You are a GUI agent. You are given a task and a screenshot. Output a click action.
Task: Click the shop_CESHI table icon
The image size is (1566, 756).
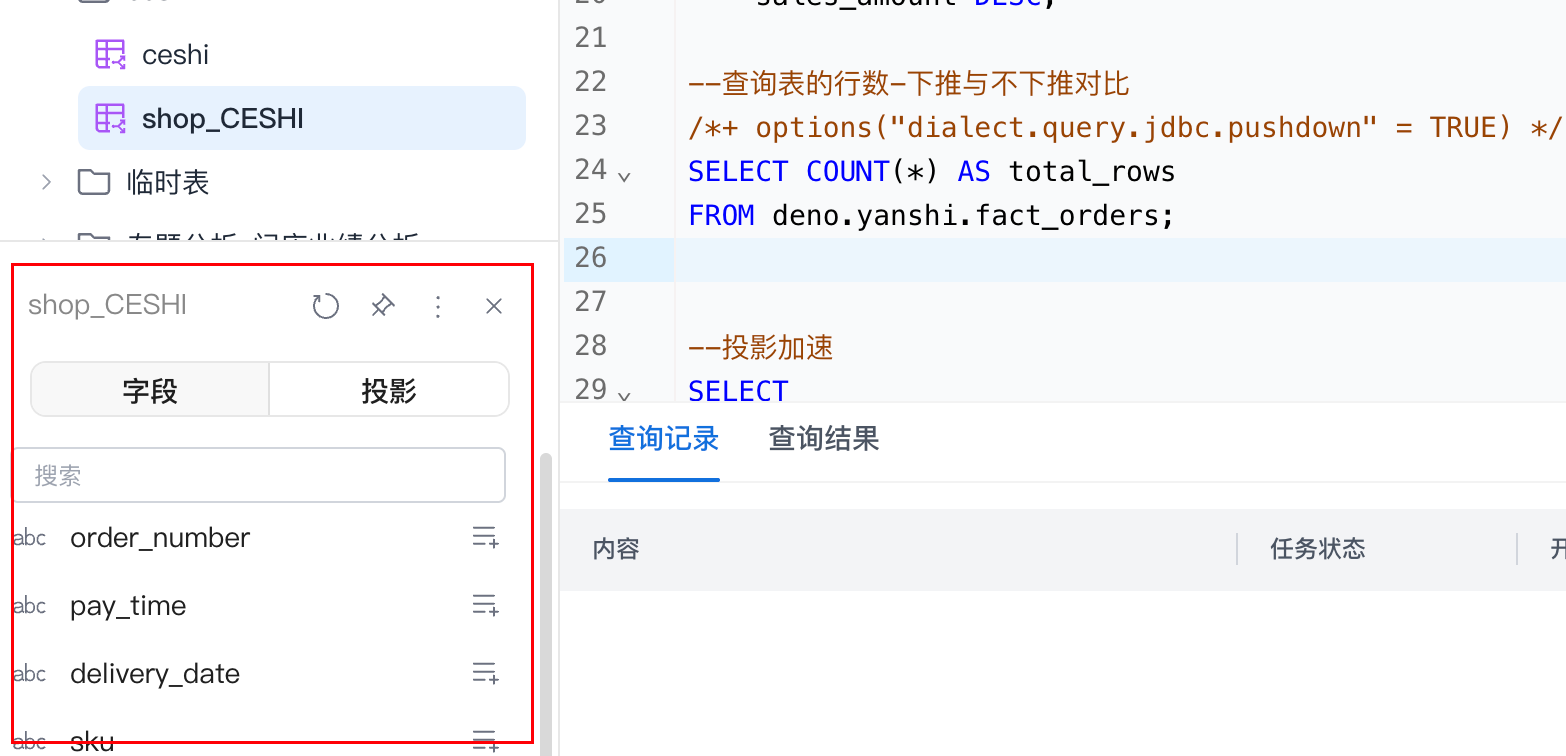(x=110, y=118)
